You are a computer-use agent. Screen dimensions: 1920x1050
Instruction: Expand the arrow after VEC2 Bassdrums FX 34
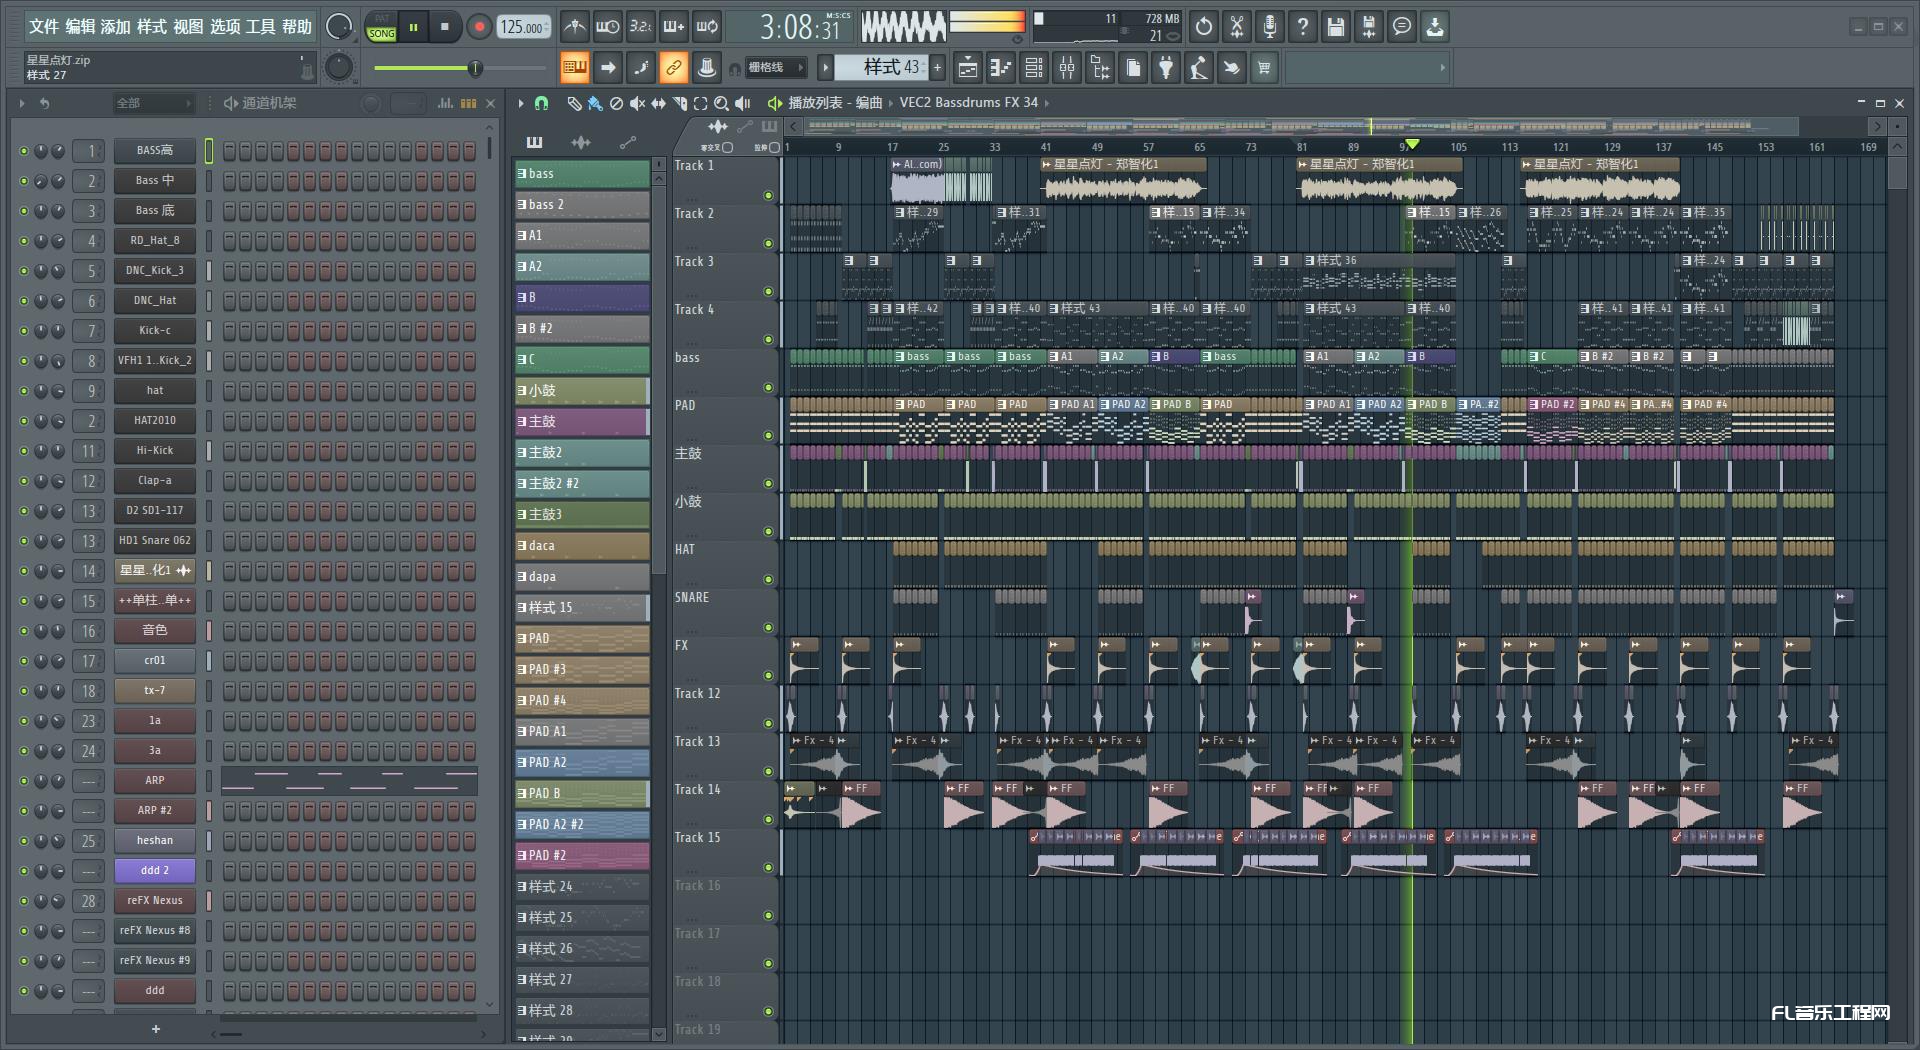1047,103
